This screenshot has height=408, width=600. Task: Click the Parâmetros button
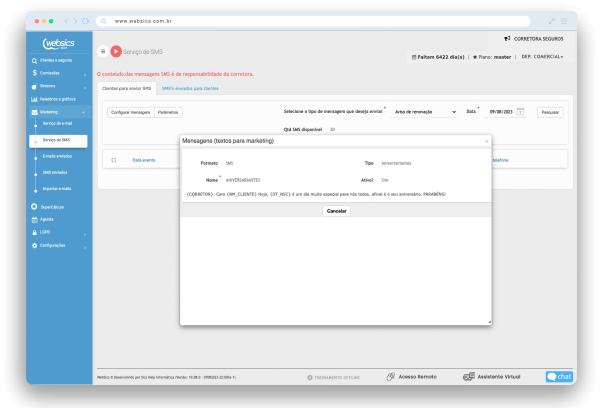(x=168, y=112)
